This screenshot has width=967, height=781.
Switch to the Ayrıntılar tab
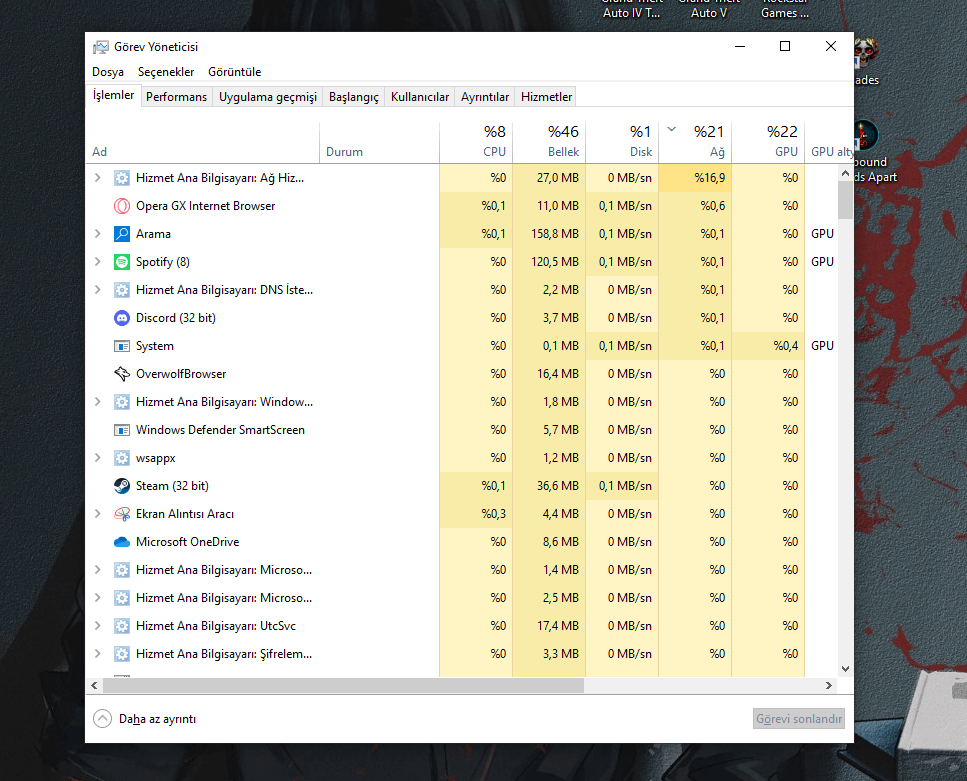coord(485,97)
